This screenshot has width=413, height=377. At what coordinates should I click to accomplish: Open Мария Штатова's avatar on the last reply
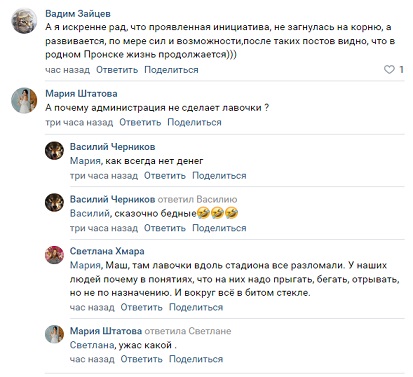point(54,334)
